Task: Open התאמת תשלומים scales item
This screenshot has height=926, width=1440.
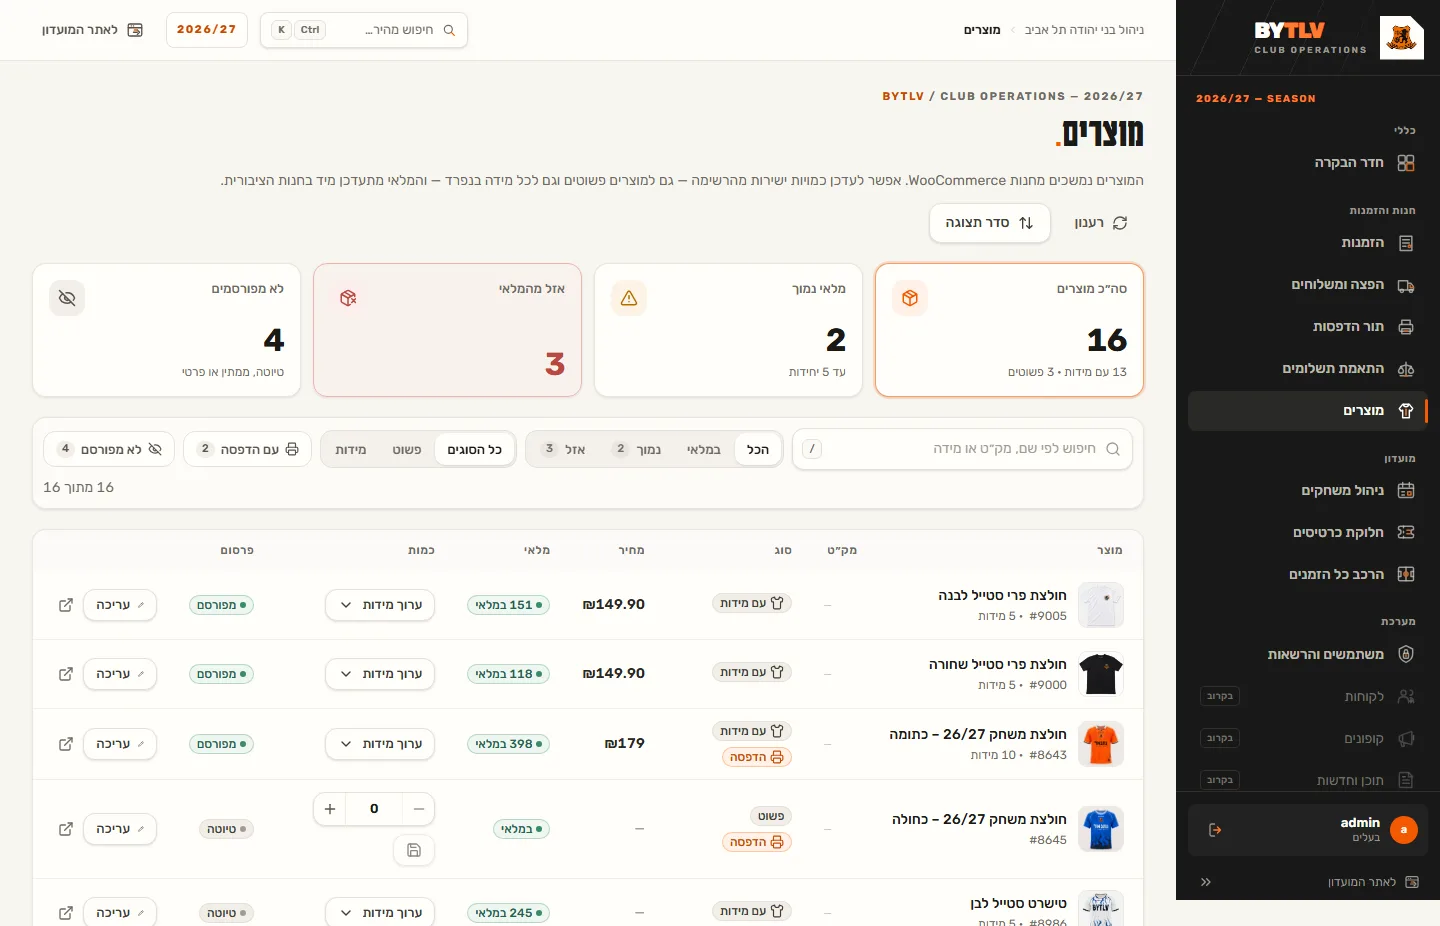Action: (1306, 369)
